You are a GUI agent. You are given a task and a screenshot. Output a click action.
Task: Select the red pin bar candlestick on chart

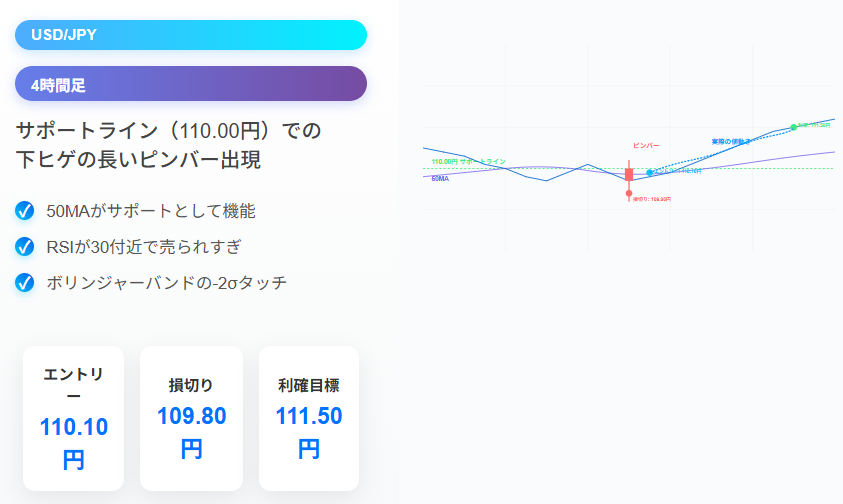coord(628,175)
